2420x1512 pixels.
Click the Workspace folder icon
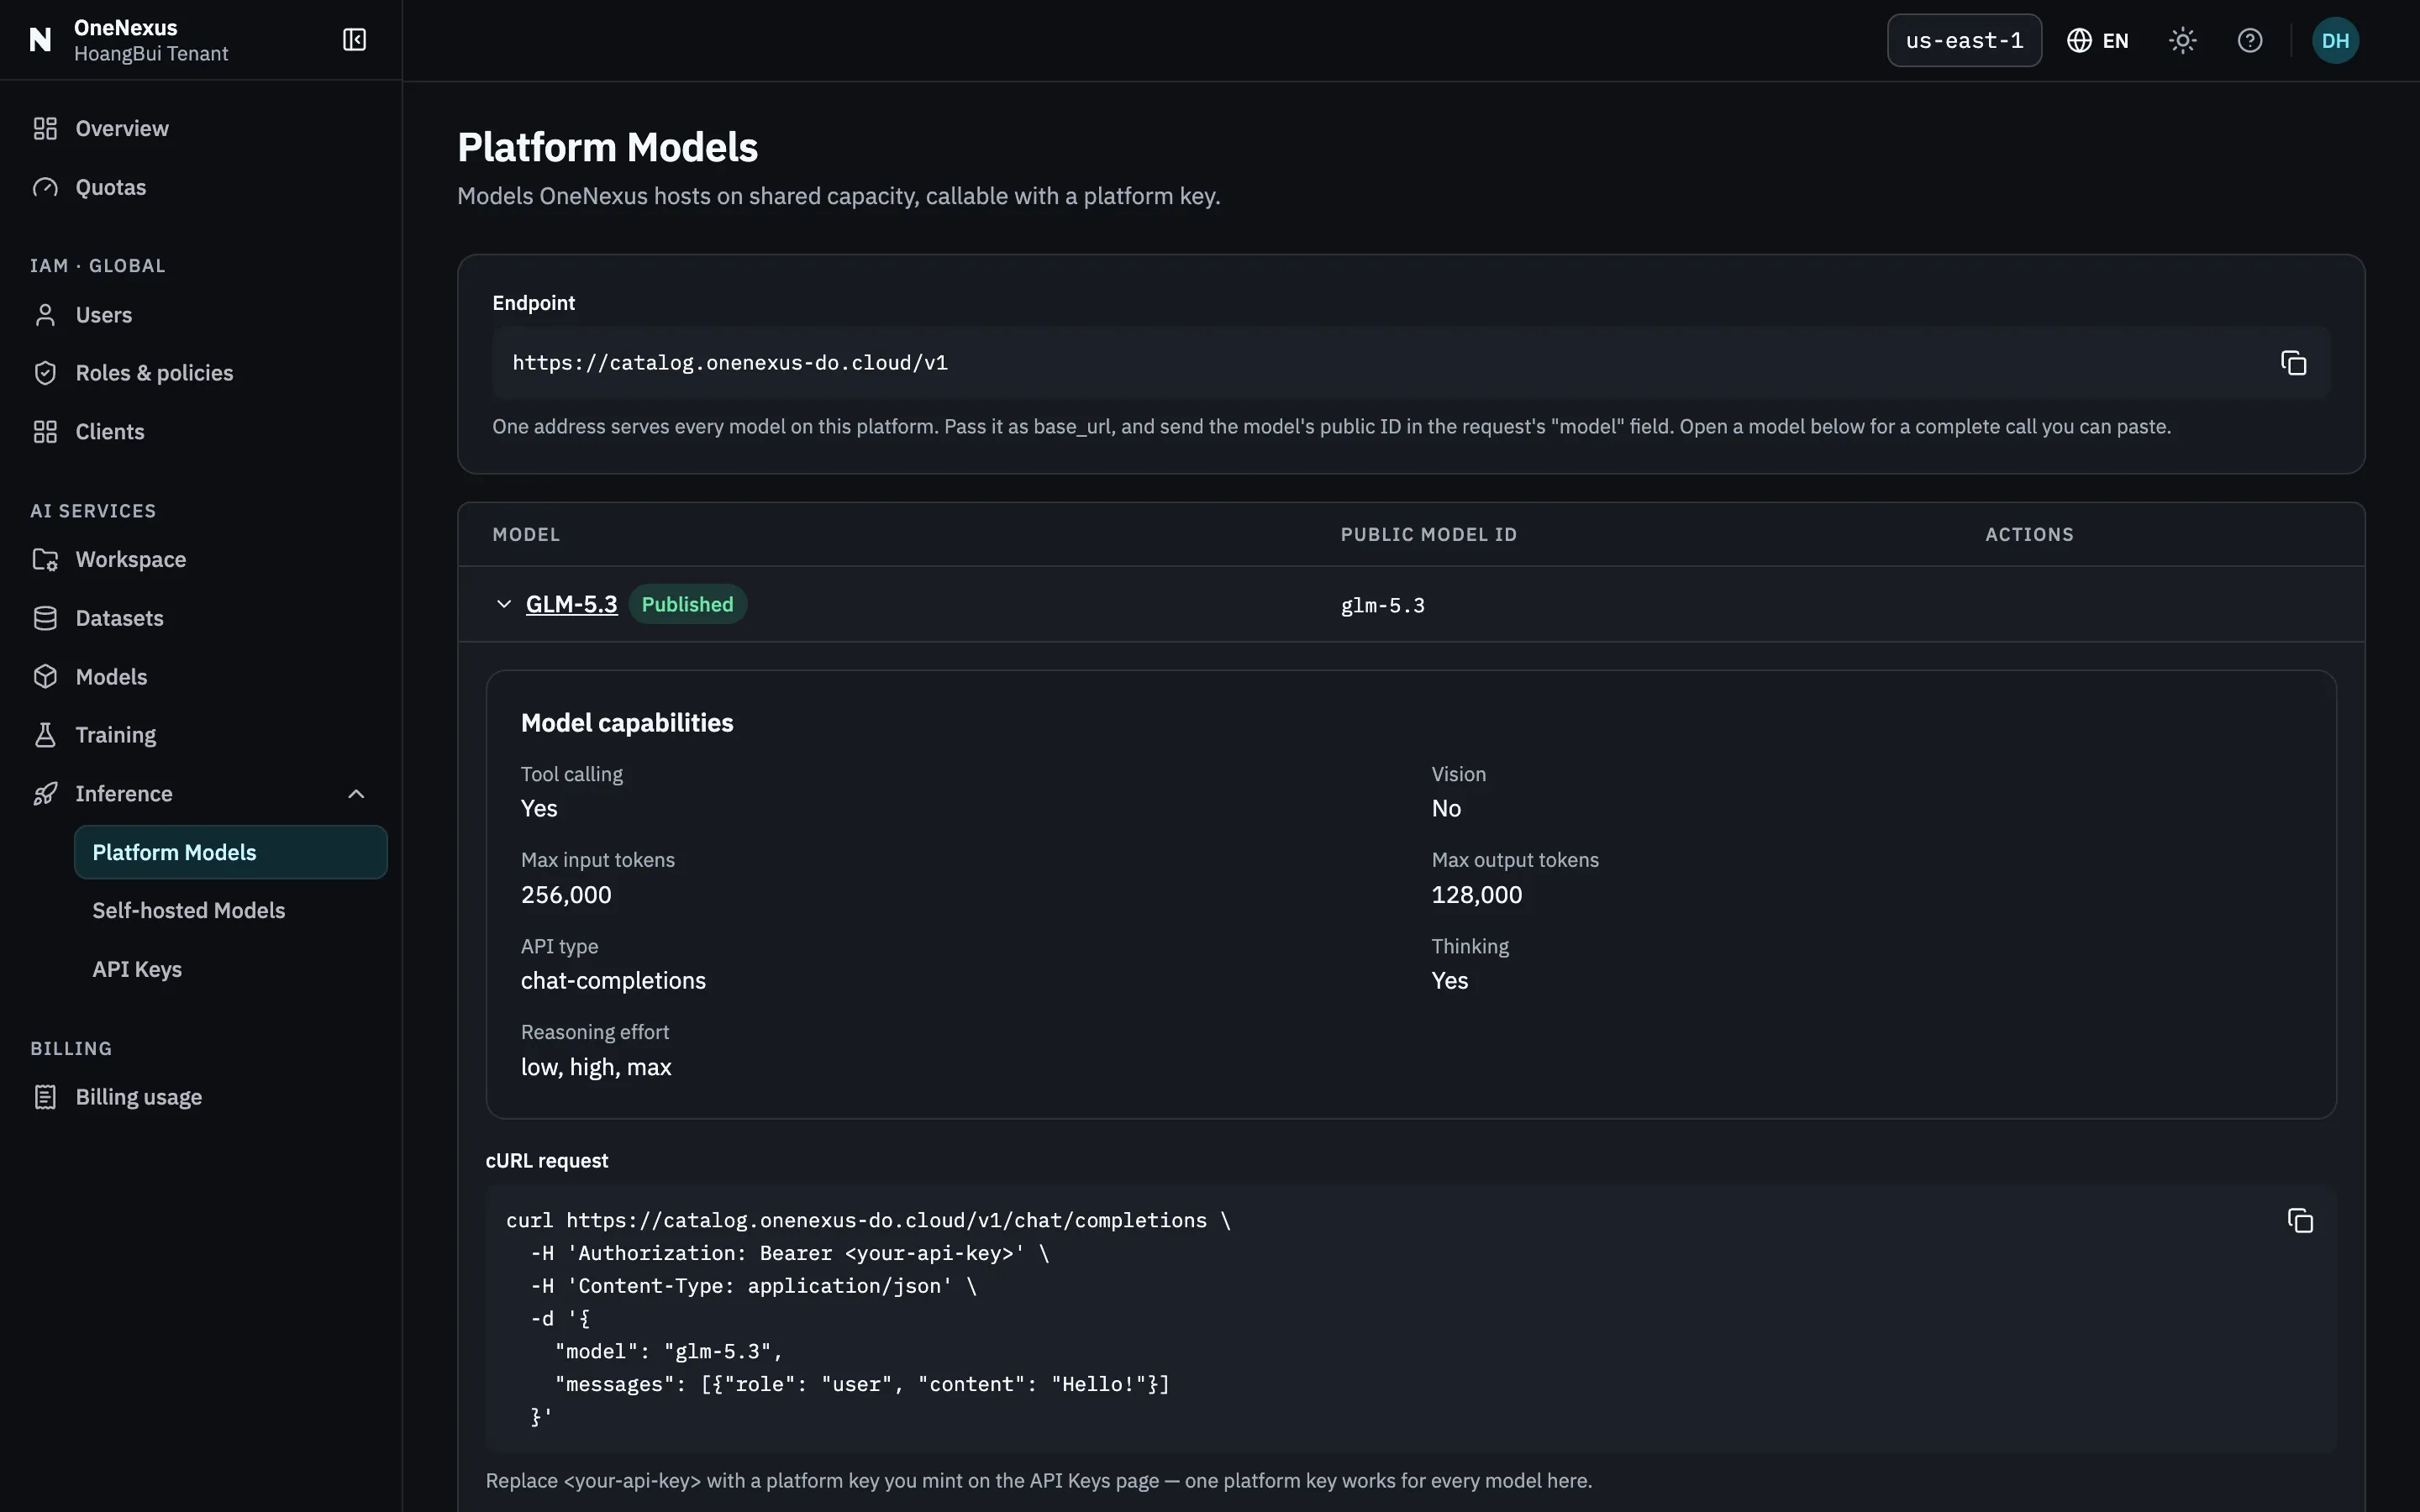click(45, 560)
